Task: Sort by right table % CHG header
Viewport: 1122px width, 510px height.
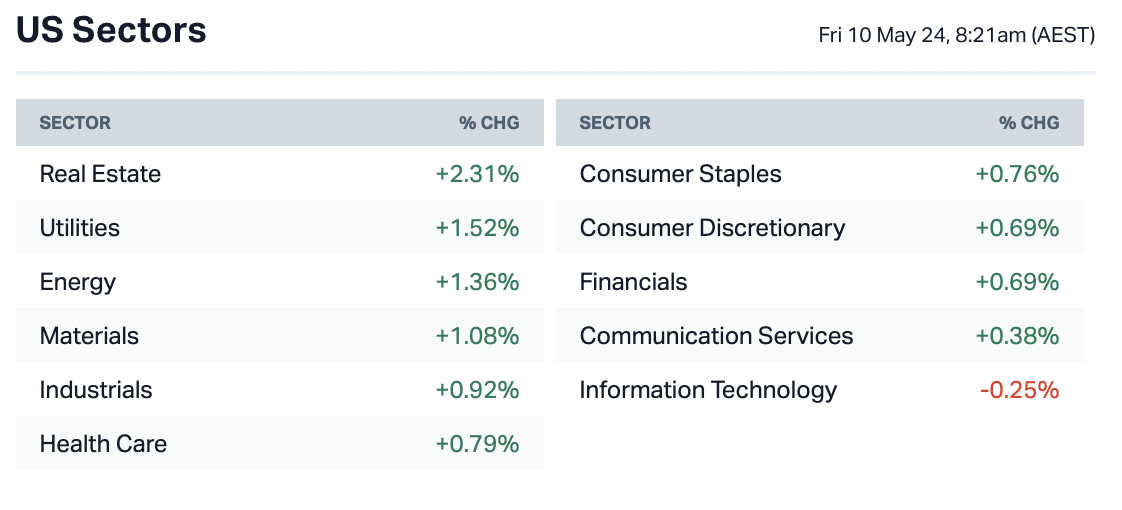Action: pyautogui.click(x=1029, y=123)
